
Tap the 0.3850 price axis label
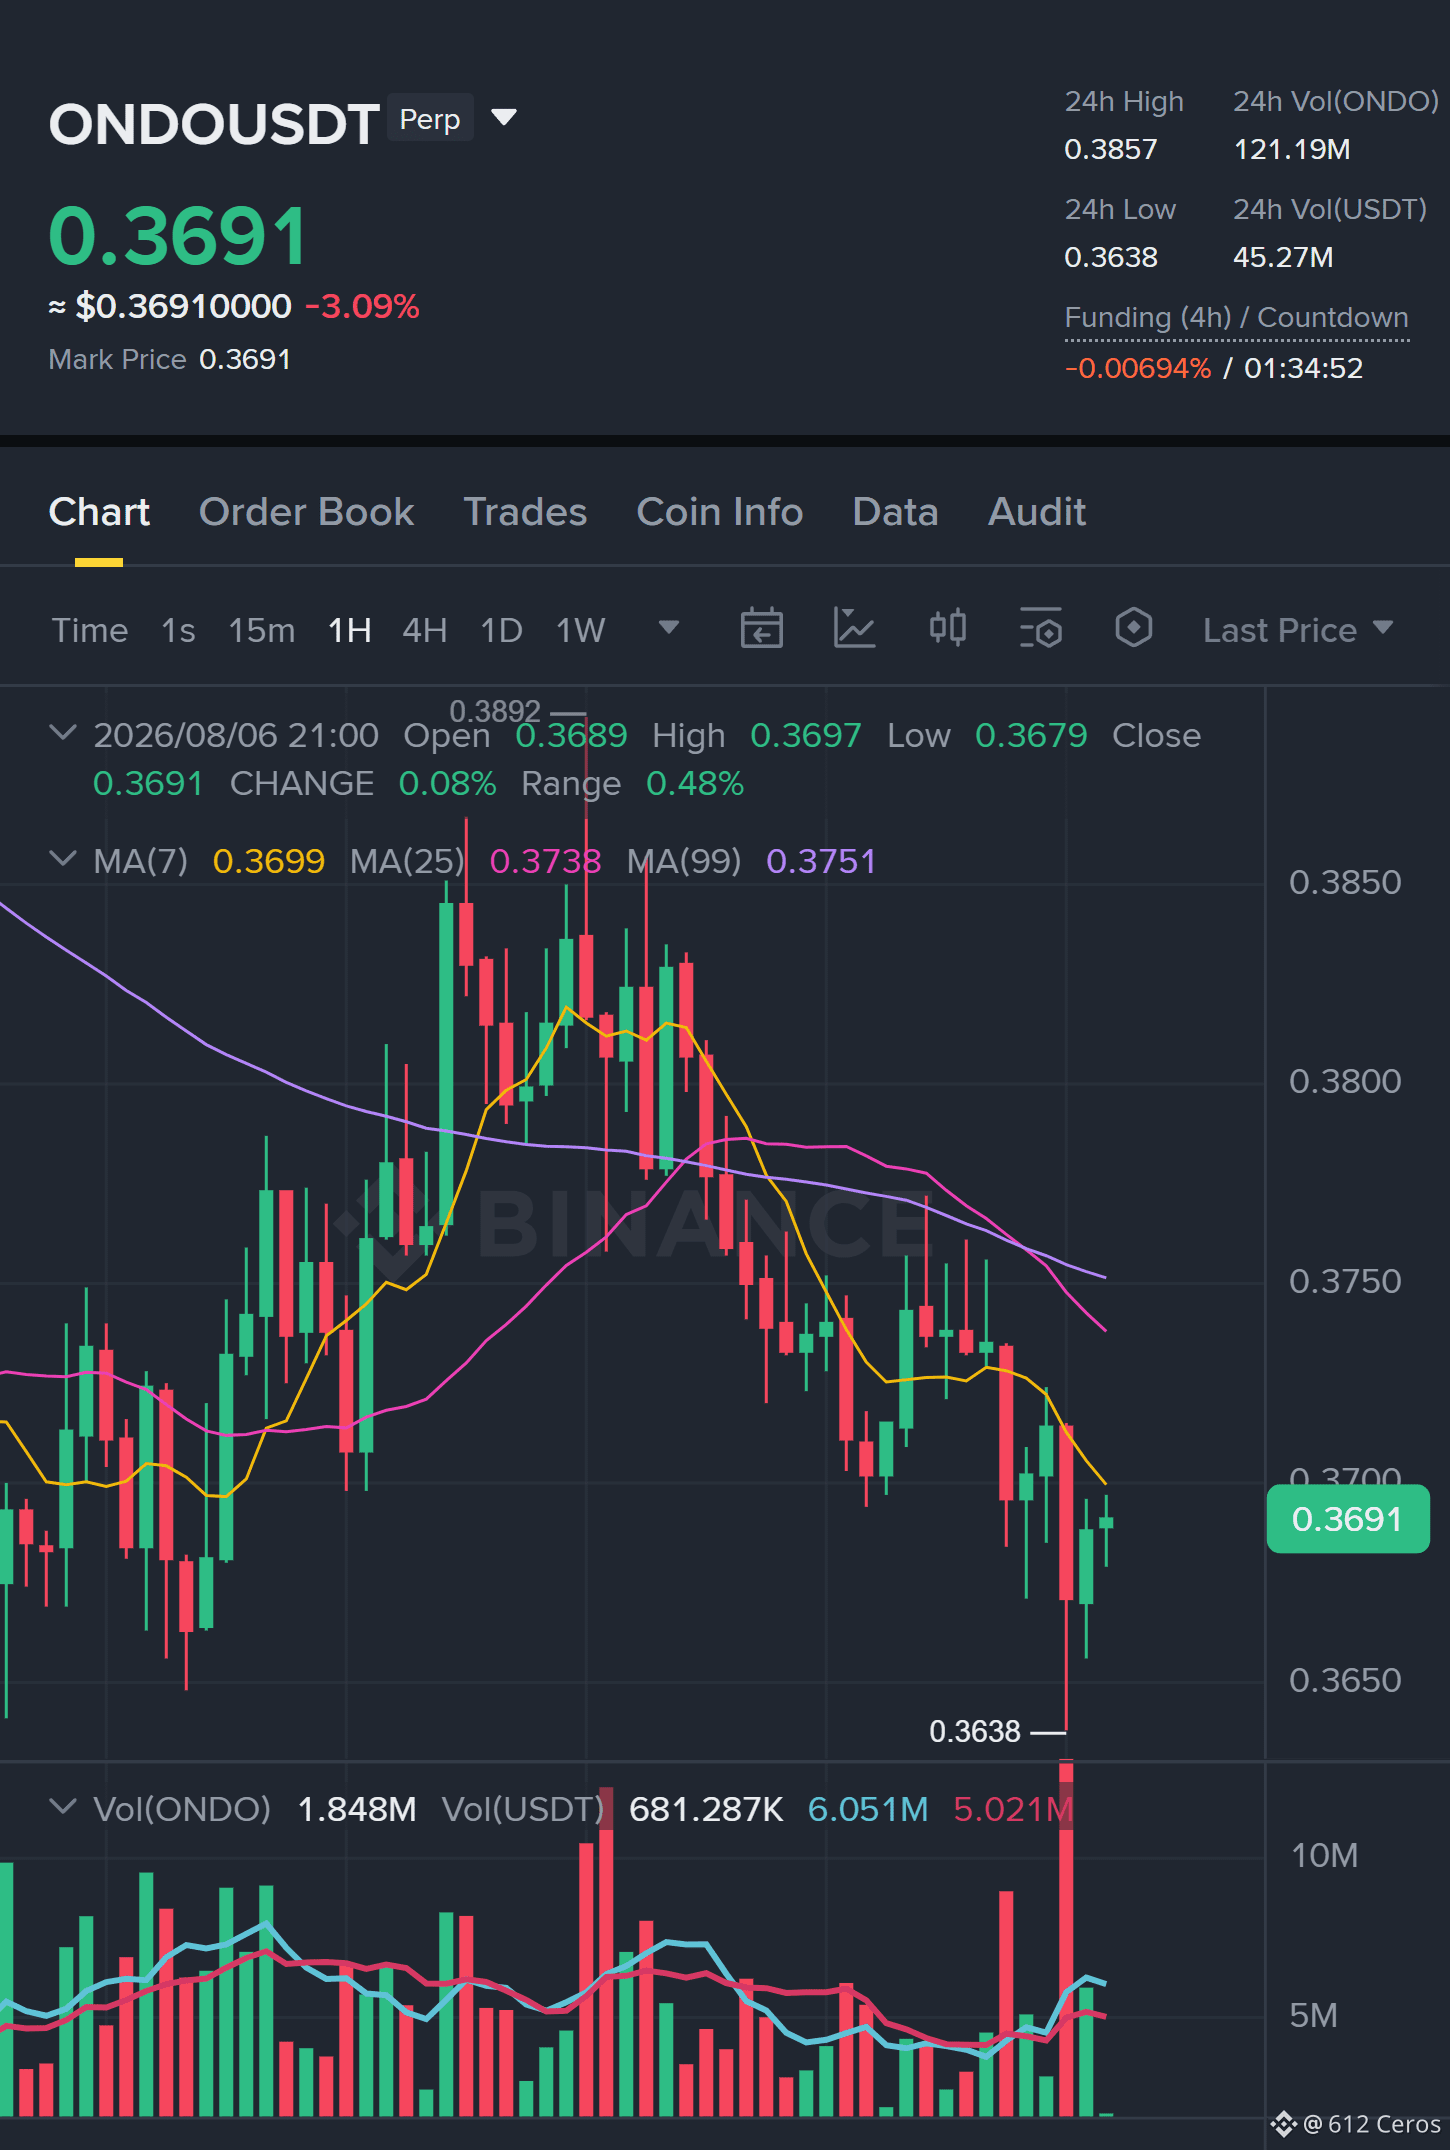[x=1345, y=882]
